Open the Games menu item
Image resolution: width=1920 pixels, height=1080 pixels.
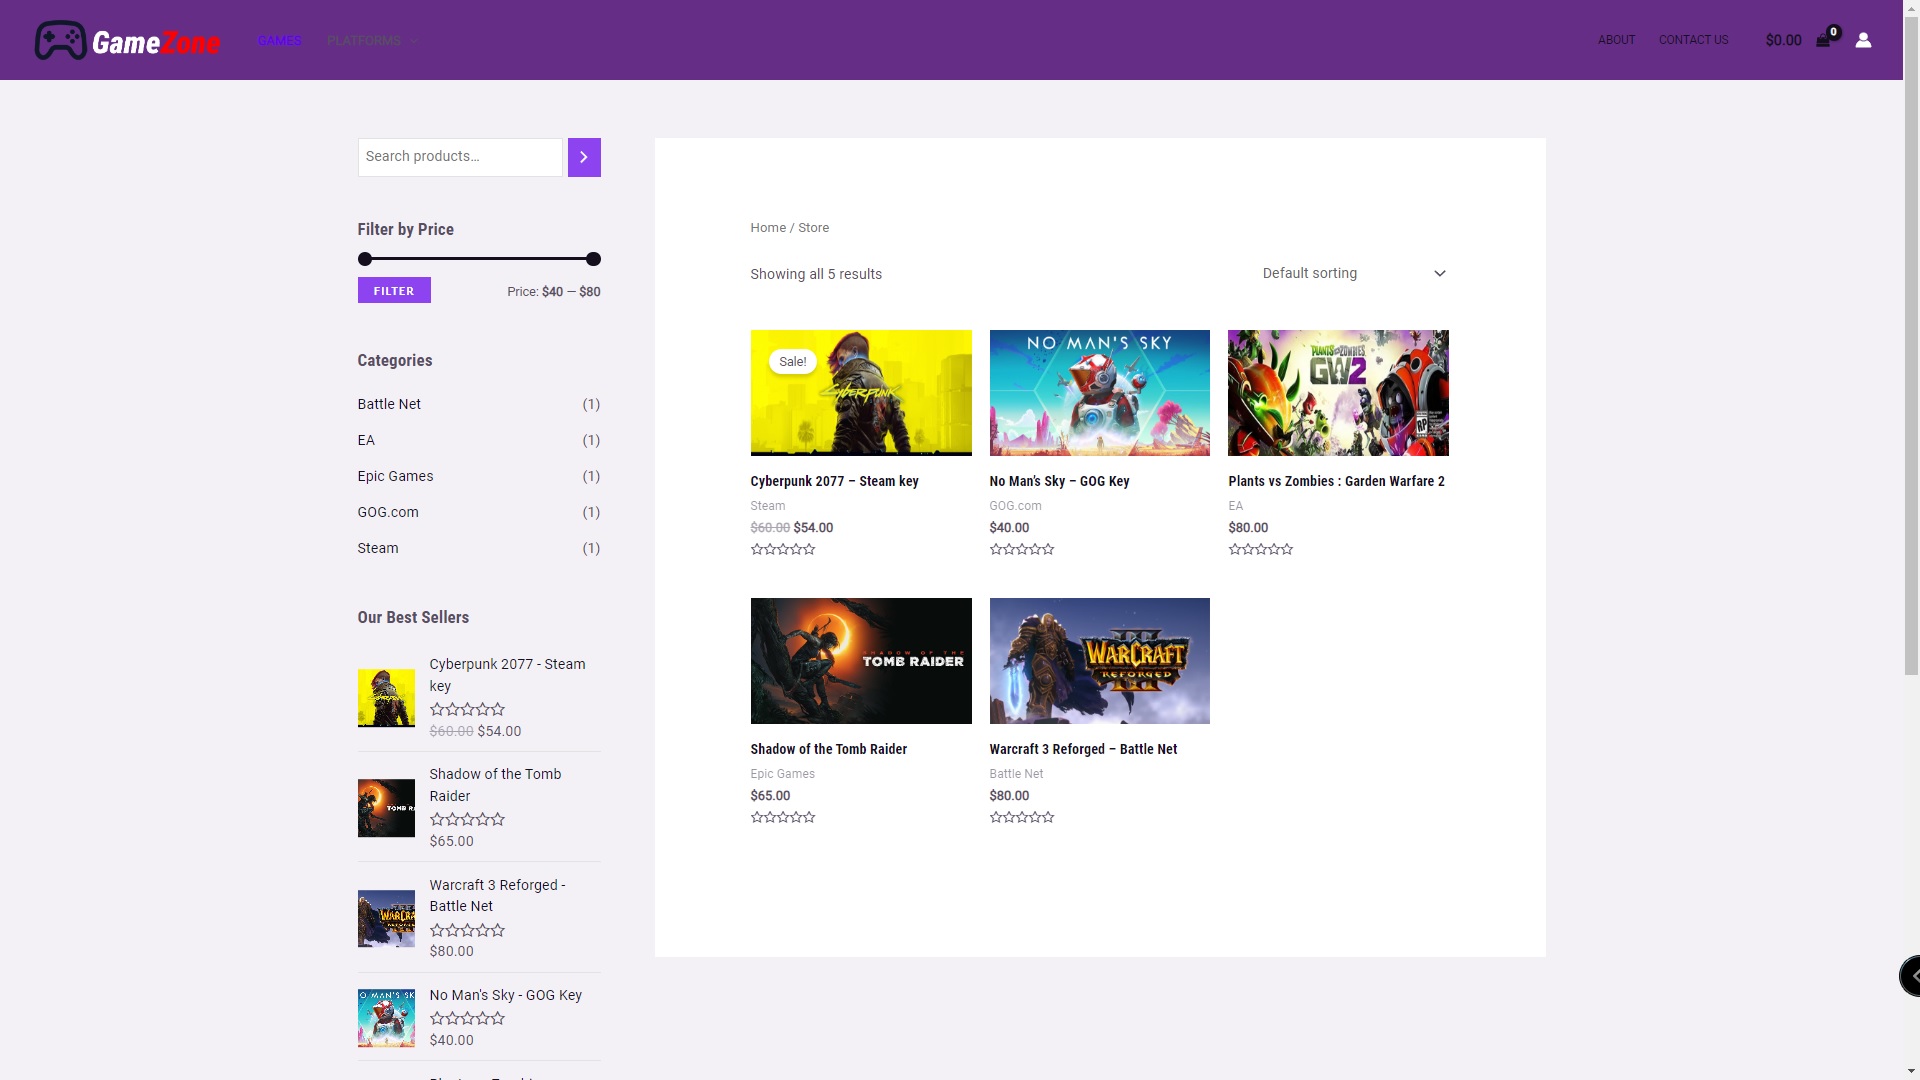click(279, 41)
